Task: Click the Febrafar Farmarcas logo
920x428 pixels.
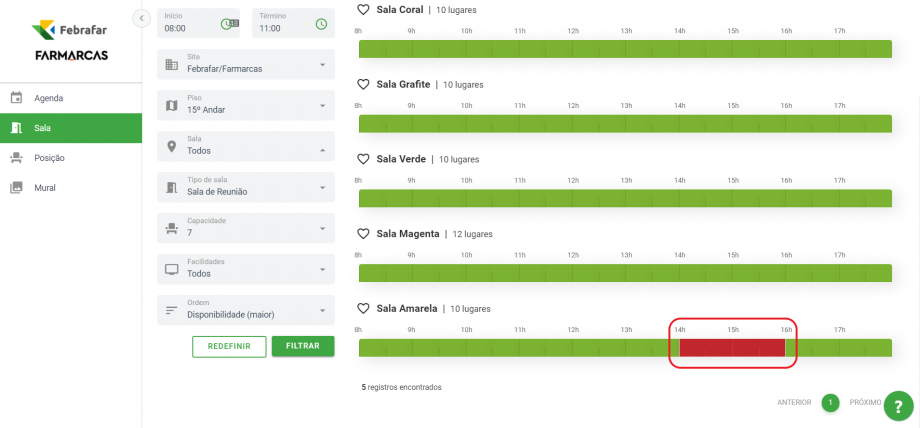Action: (x=70, y=40)
